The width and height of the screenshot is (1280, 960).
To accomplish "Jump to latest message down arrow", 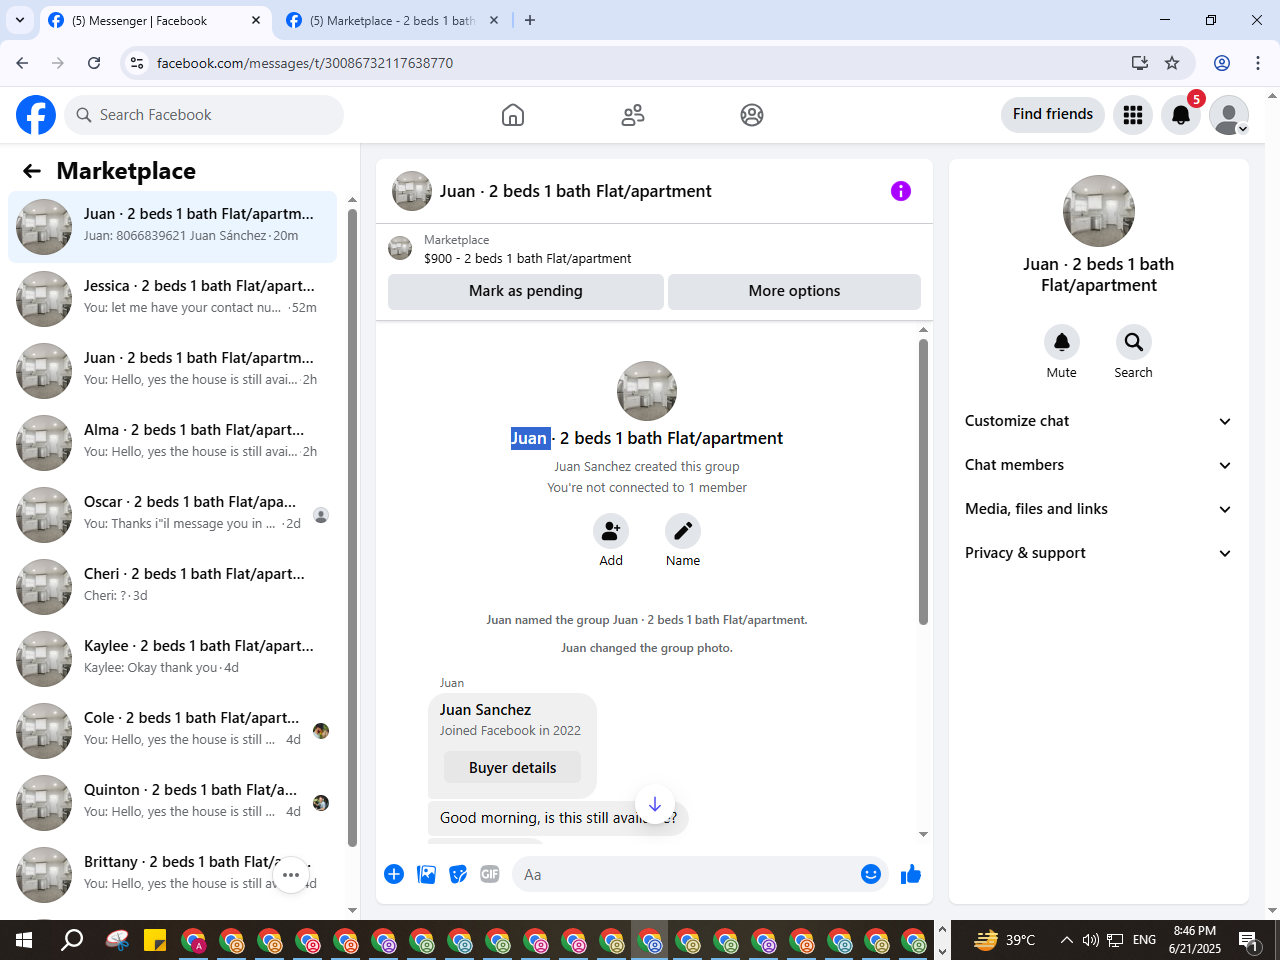I will pos(655,805).
